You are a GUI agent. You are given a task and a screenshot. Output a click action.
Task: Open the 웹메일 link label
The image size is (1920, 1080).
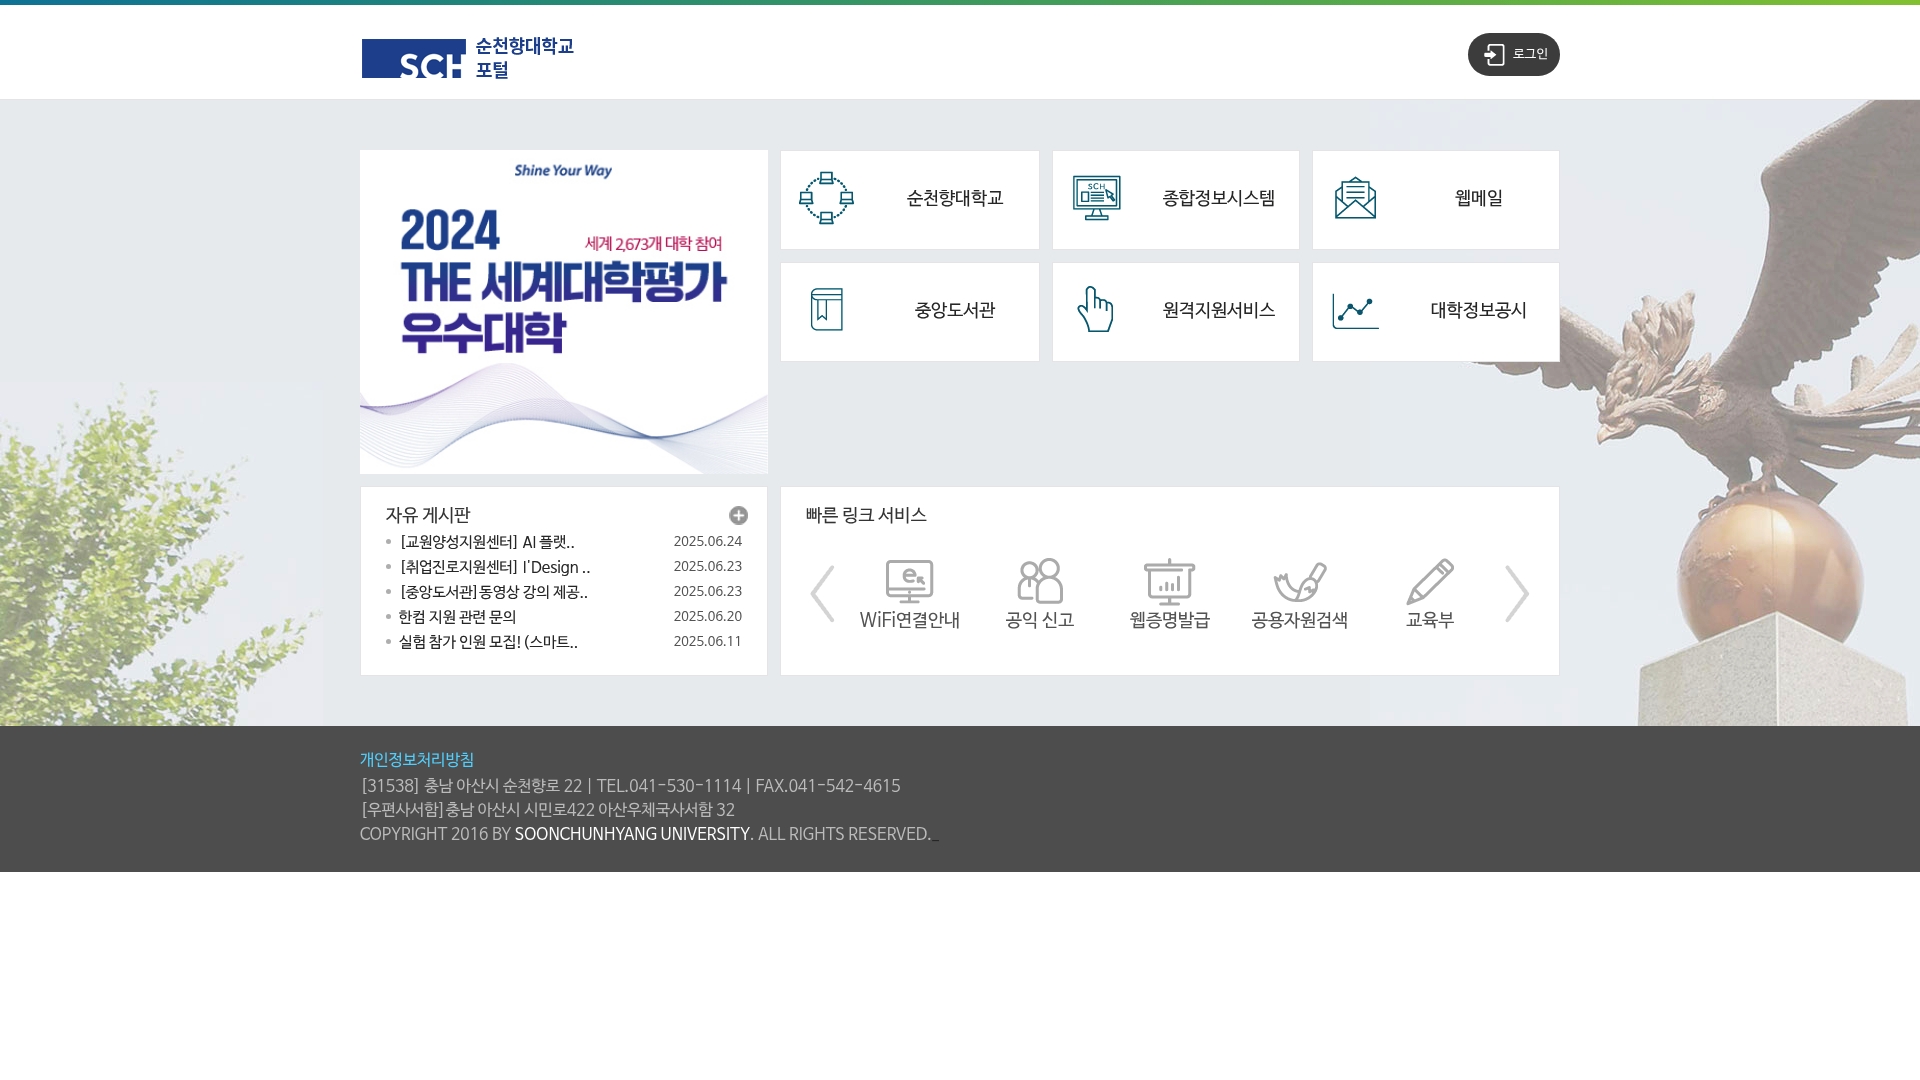[1478, 198]
